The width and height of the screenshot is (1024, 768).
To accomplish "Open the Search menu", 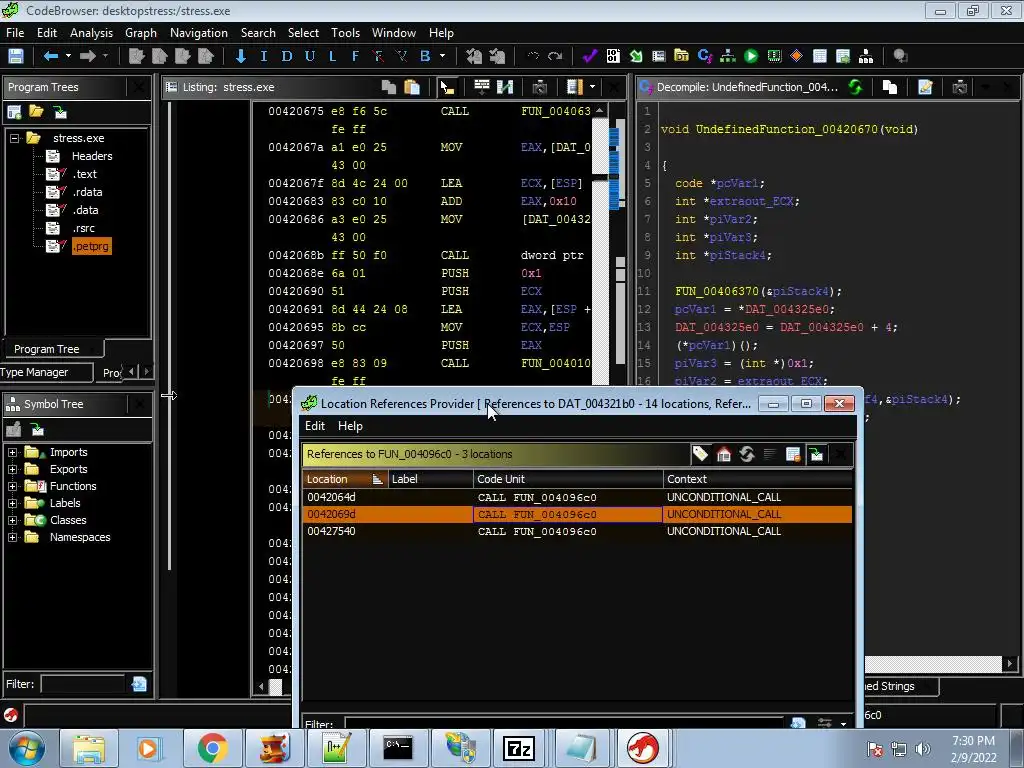I will (x=258, y=33).
